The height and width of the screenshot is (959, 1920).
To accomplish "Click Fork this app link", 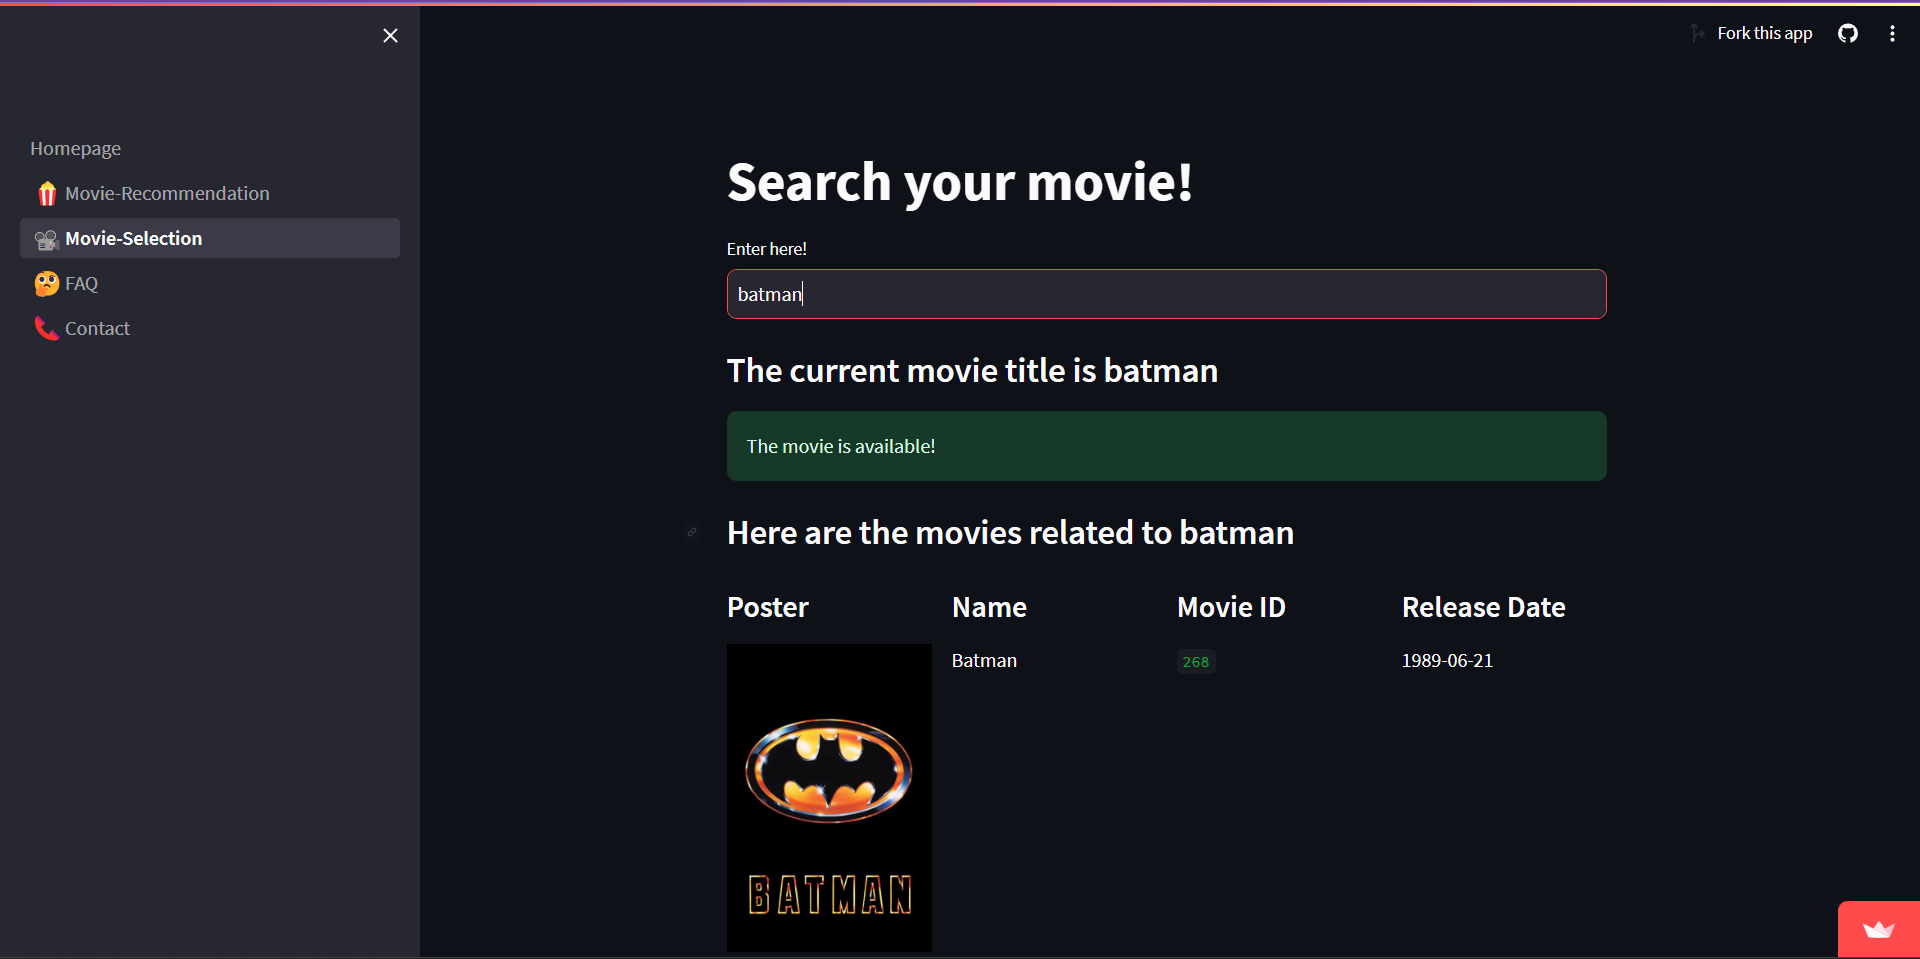I will pos(1764,33).
